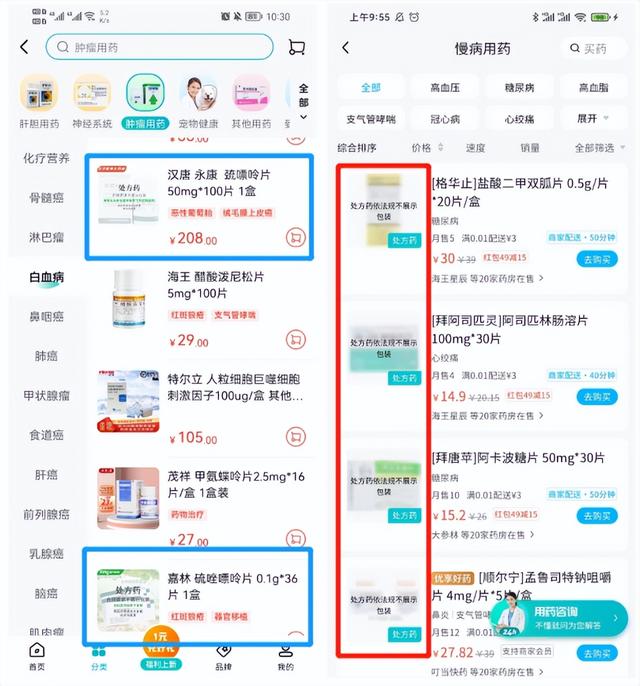
Task: Add 海王 醋酸泼尼松片 to cart
Action: [x=296, y=340]
